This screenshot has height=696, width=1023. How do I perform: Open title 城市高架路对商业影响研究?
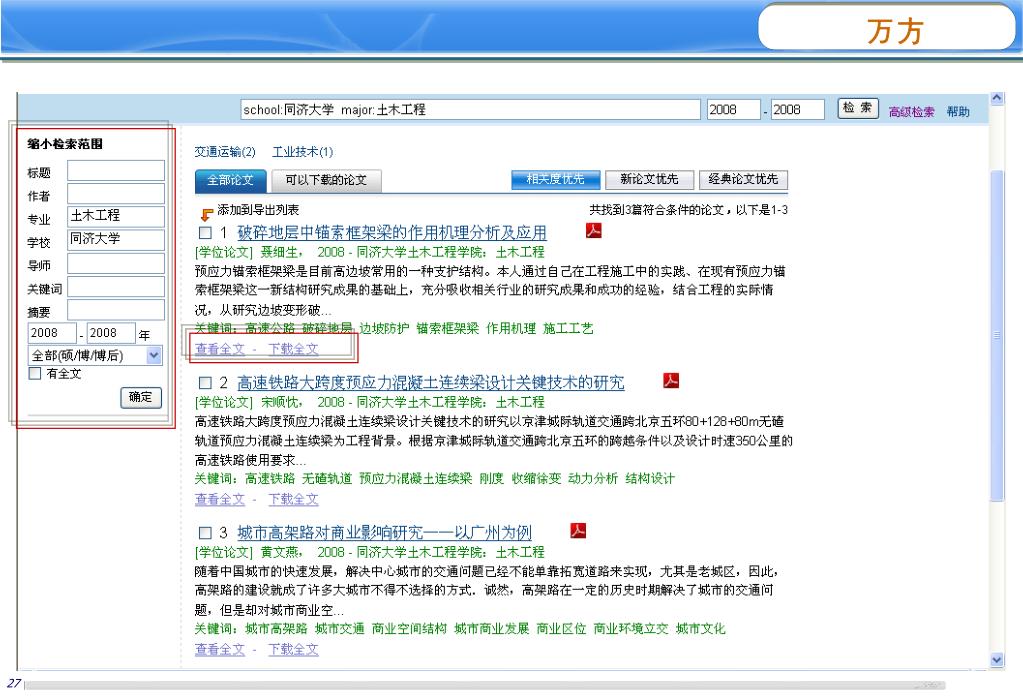384,533
